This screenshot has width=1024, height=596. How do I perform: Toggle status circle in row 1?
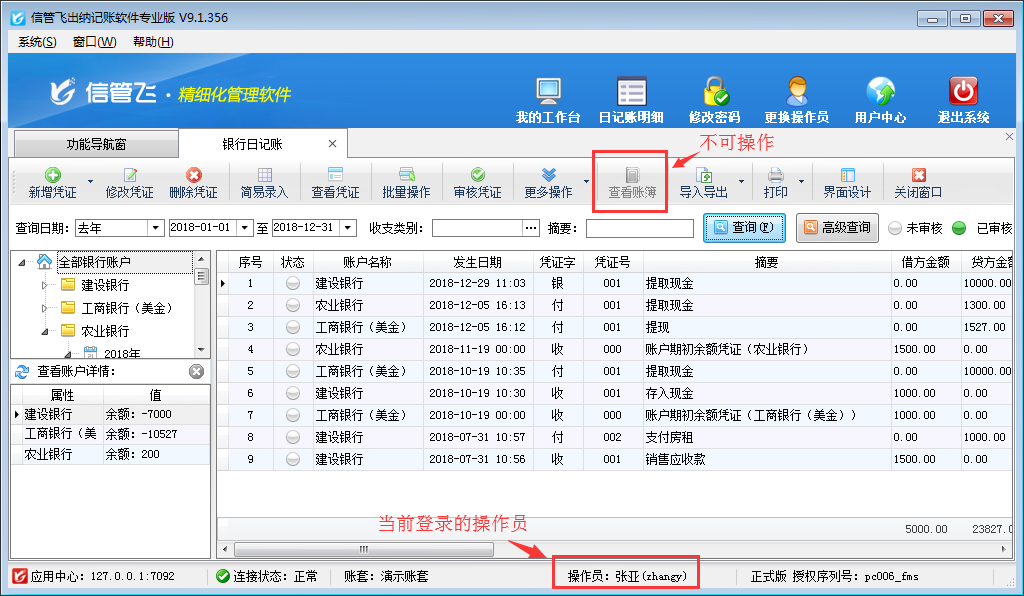point(293,284)
